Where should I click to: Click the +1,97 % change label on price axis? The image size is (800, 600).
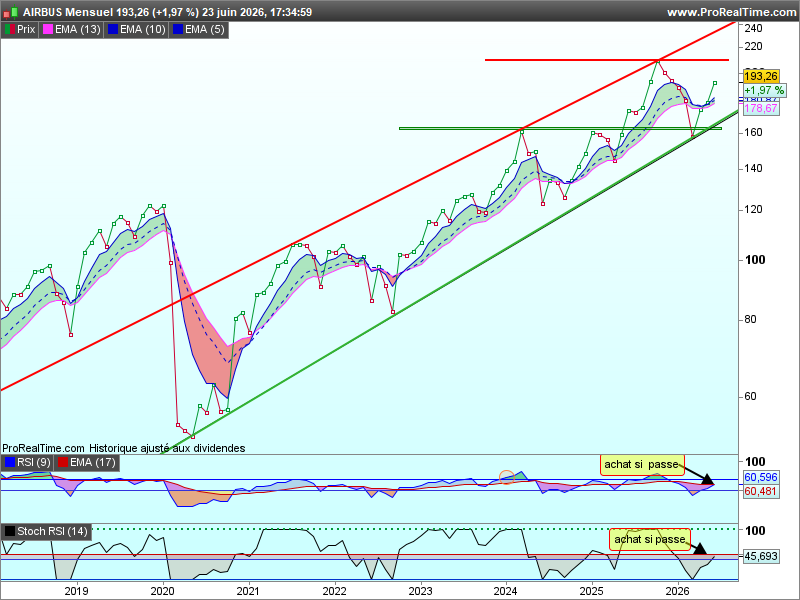coord(764,90)
